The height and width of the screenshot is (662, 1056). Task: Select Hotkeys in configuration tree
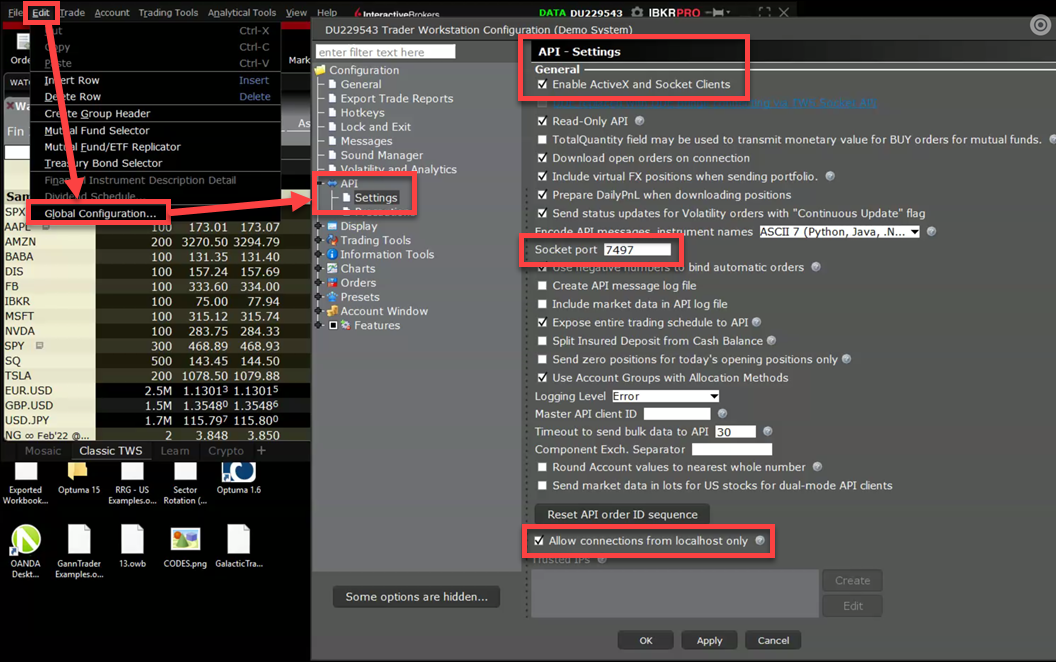click(x=362, y=113)
